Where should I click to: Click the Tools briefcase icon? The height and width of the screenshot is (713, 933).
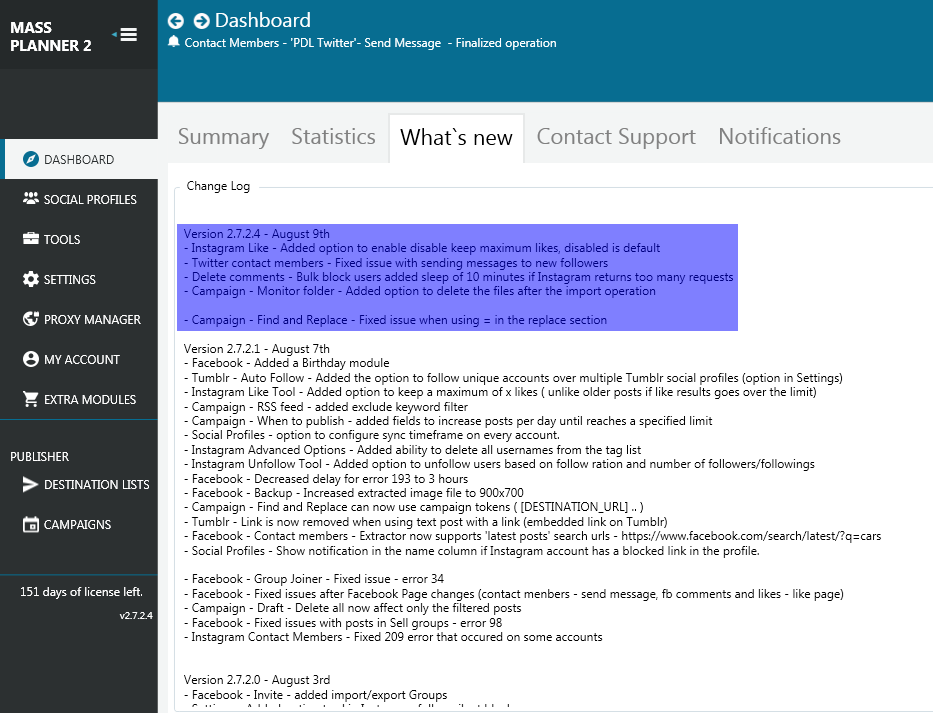[x=30, y=239]
